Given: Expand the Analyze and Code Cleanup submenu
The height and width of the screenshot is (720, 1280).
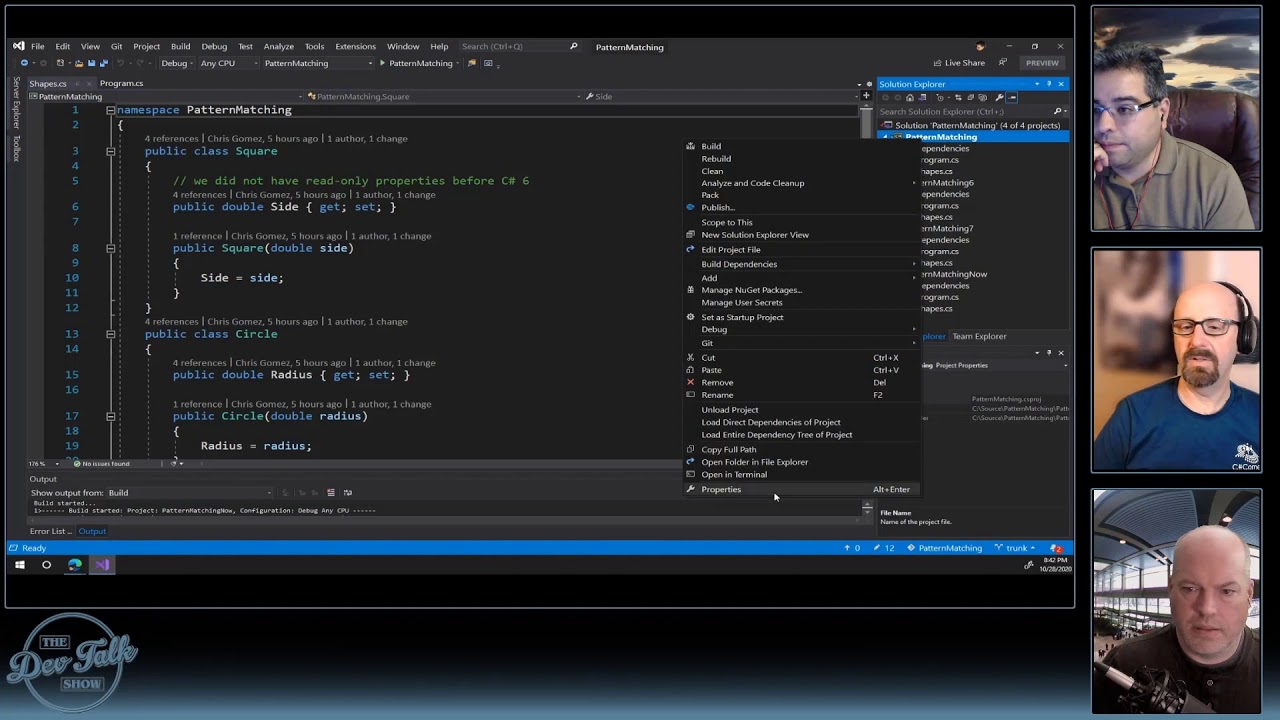Looking at the screenshot, I should (800, 183).
